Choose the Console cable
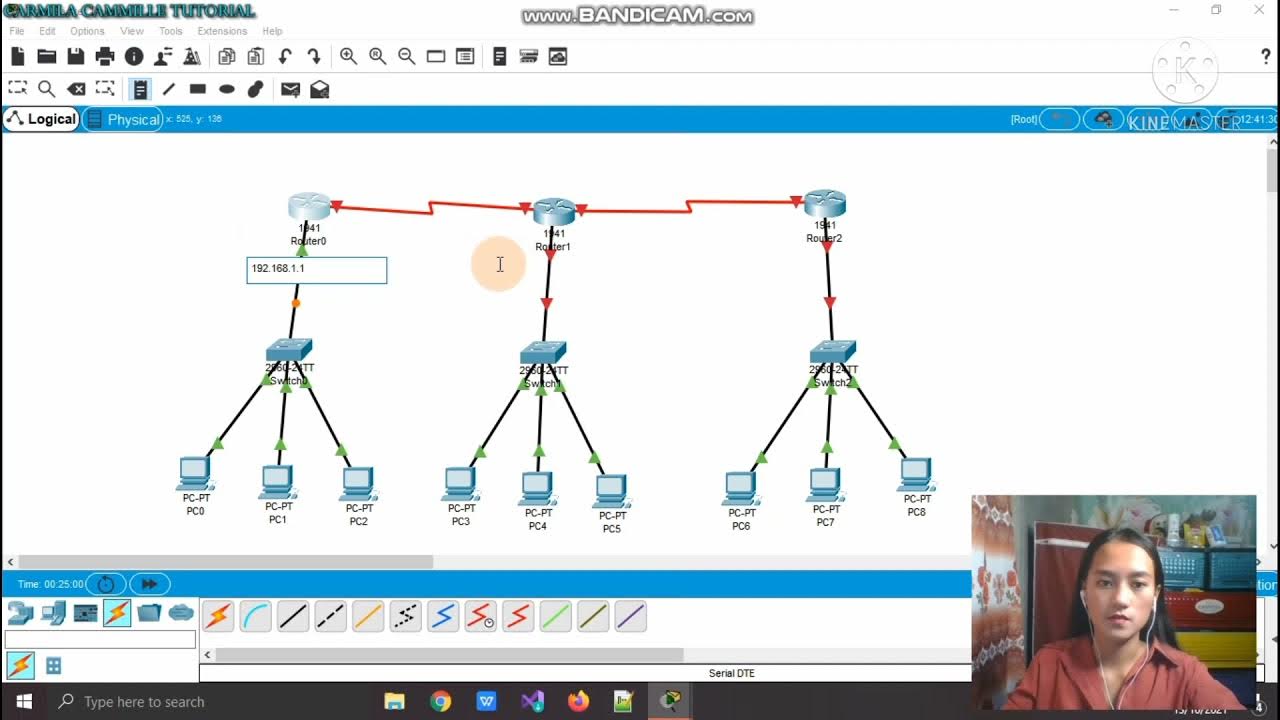This screenshot has height=720, width=1280. pyautogui.click(x=256, y=617)
